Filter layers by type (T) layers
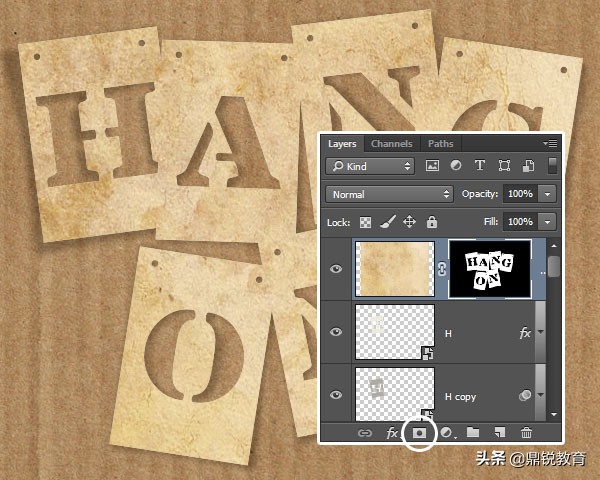600x480 pixels. [x=480, y=166]
